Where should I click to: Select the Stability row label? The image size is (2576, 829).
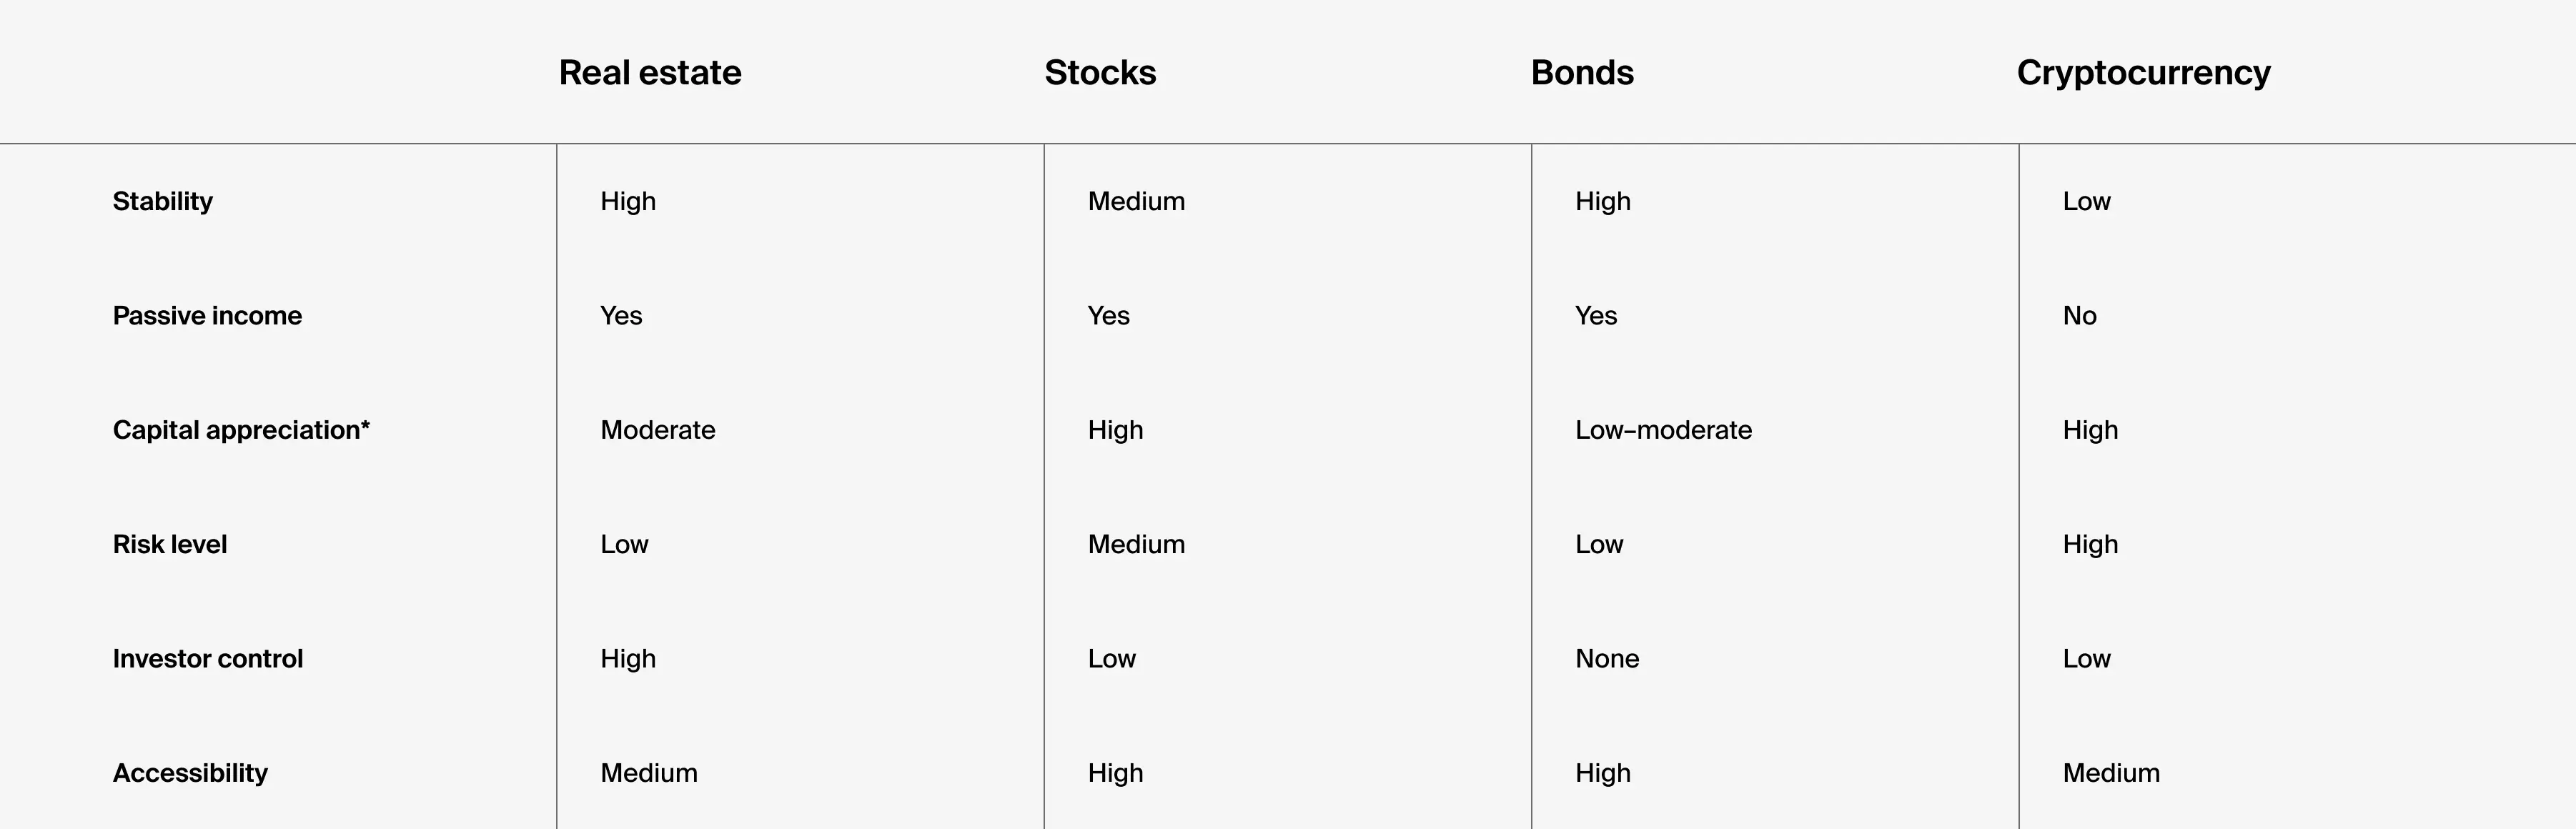(163, 201)
